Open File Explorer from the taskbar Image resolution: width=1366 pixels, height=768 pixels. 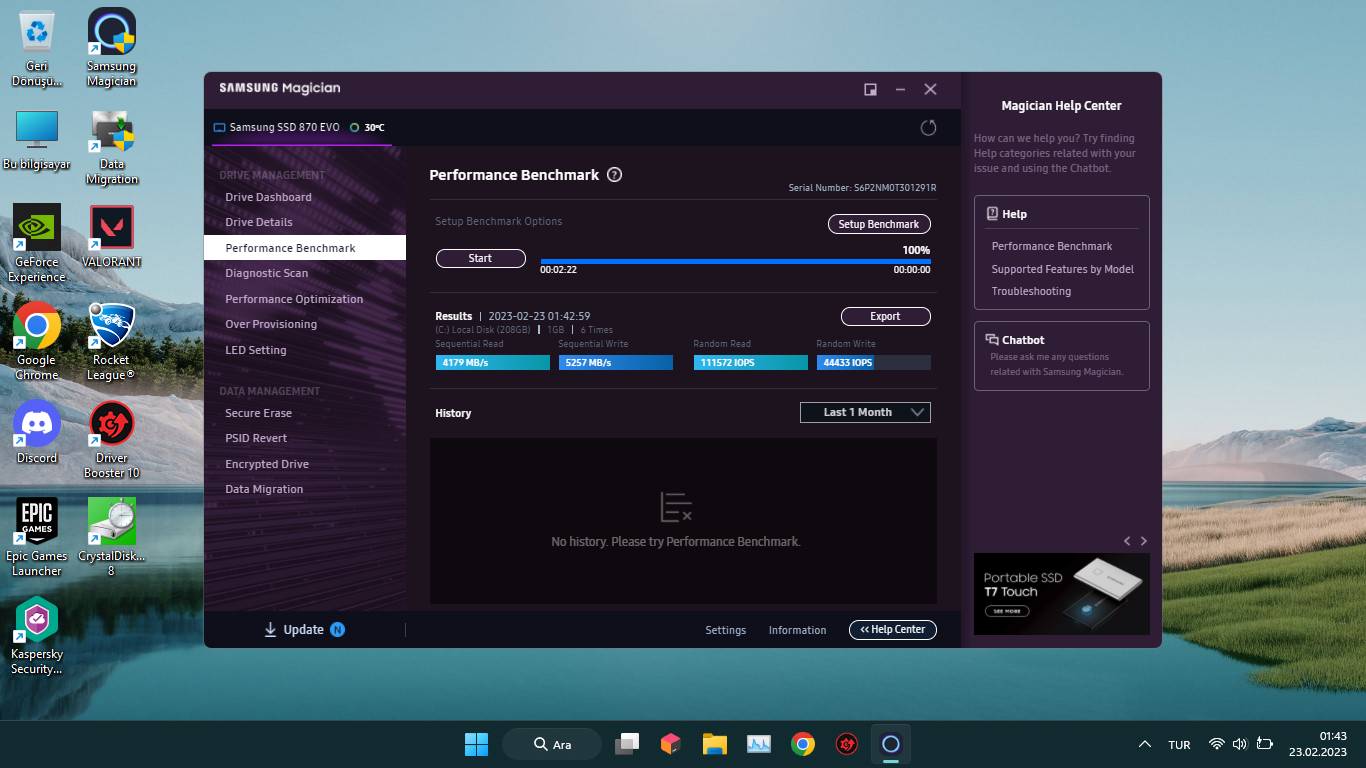pos(714,744)
